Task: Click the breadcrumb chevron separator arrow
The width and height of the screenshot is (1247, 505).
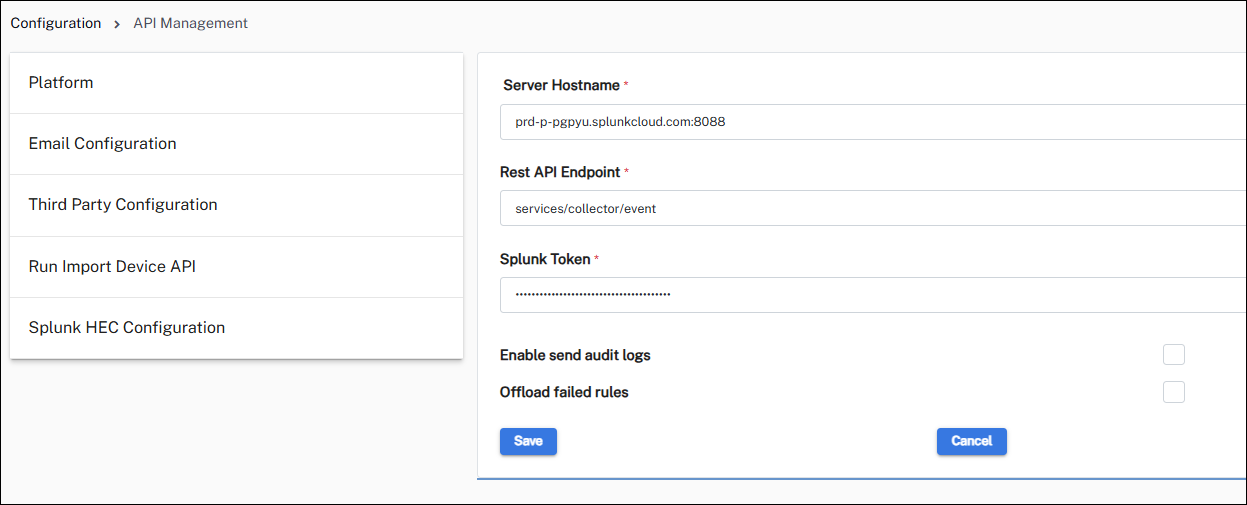Action: (x=117, y=24)
